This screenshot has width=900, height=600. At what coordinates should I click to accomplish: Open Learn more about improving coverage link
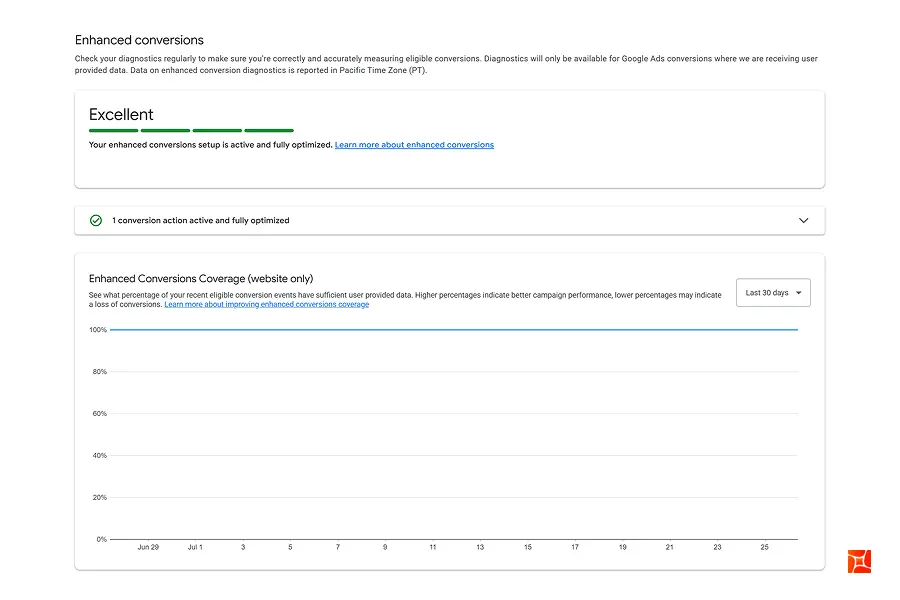[x=266, y=304]
